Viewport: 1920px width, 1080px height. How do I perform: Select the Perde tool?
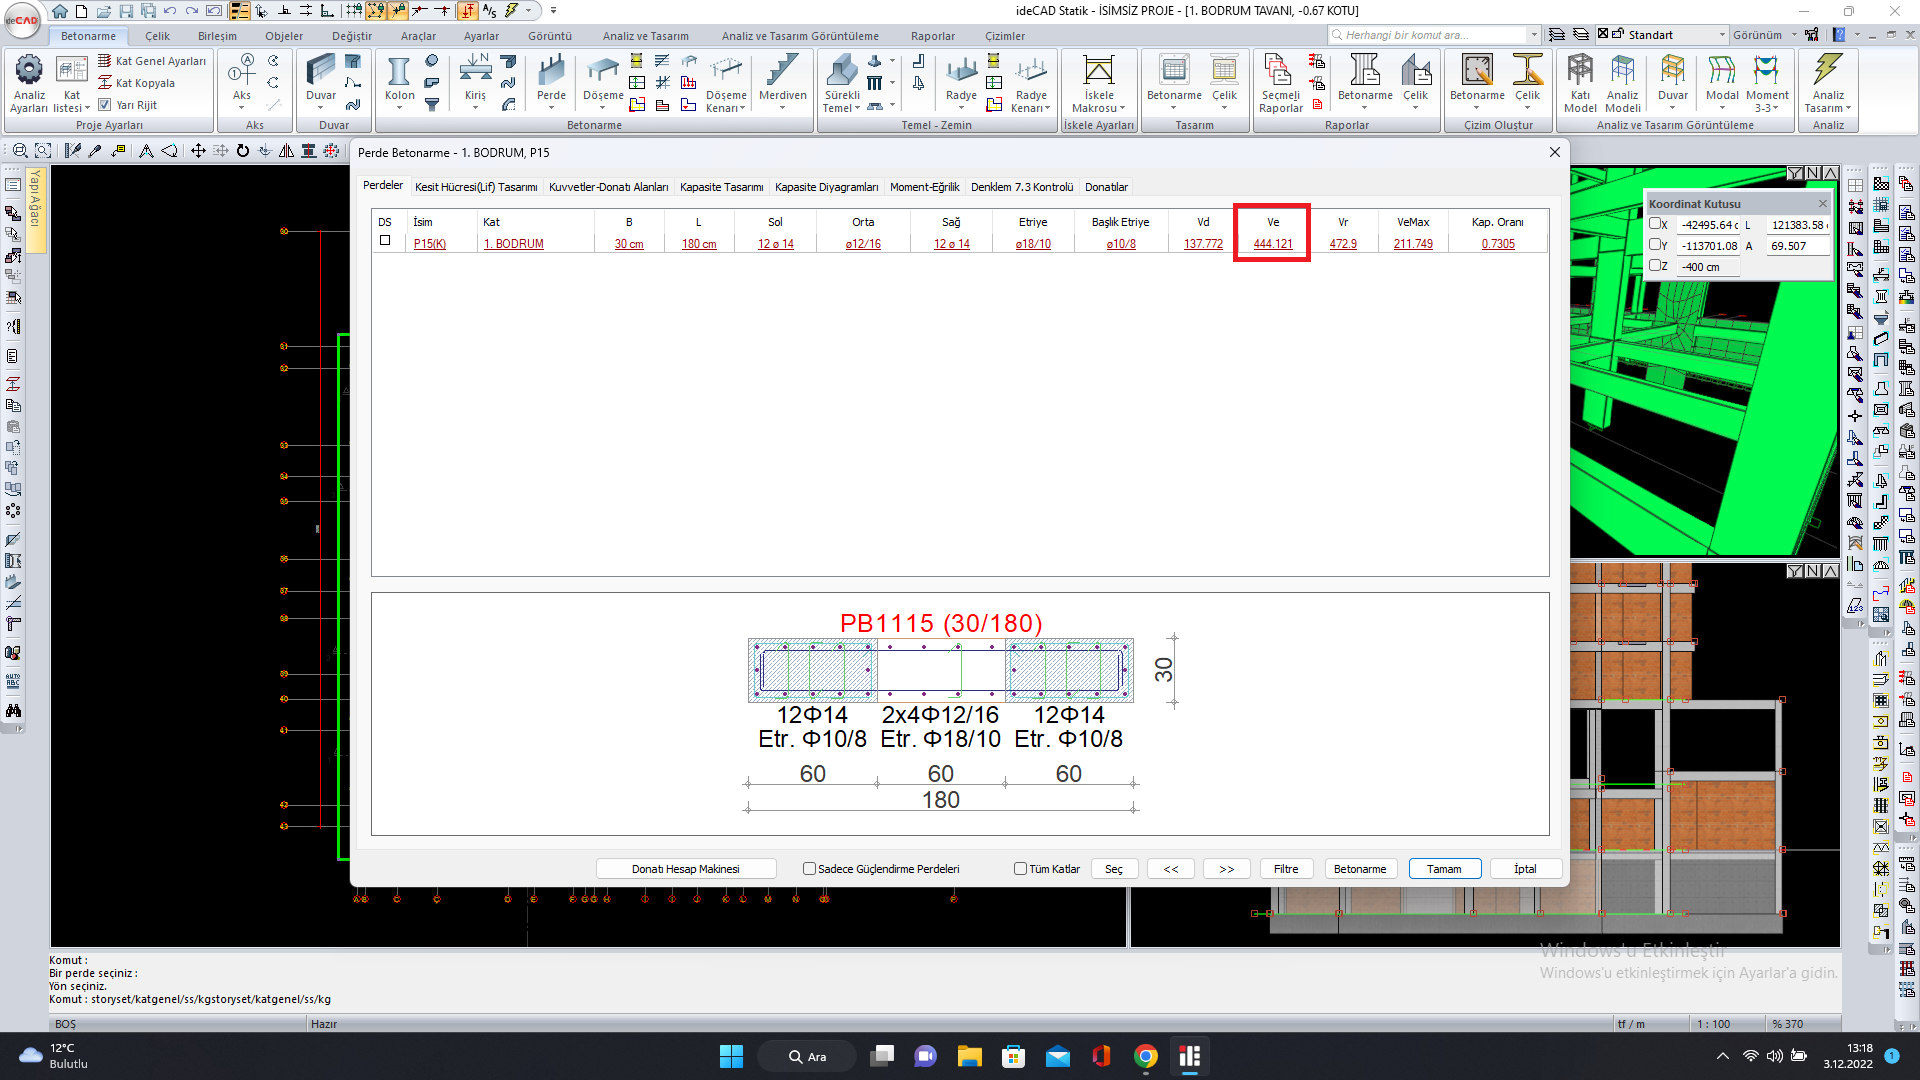(x=551, y=80)
